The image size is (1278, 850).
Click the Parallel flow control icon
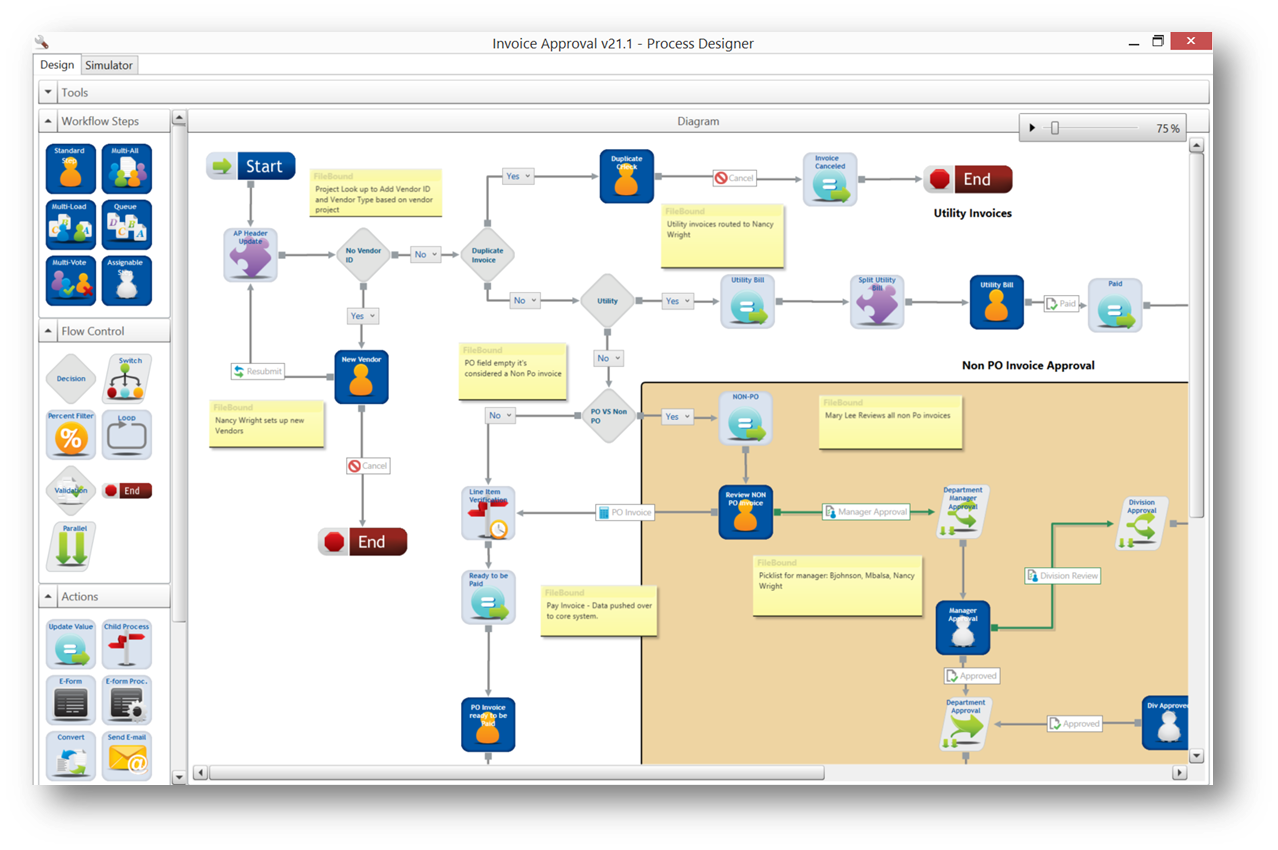point(71,545)
